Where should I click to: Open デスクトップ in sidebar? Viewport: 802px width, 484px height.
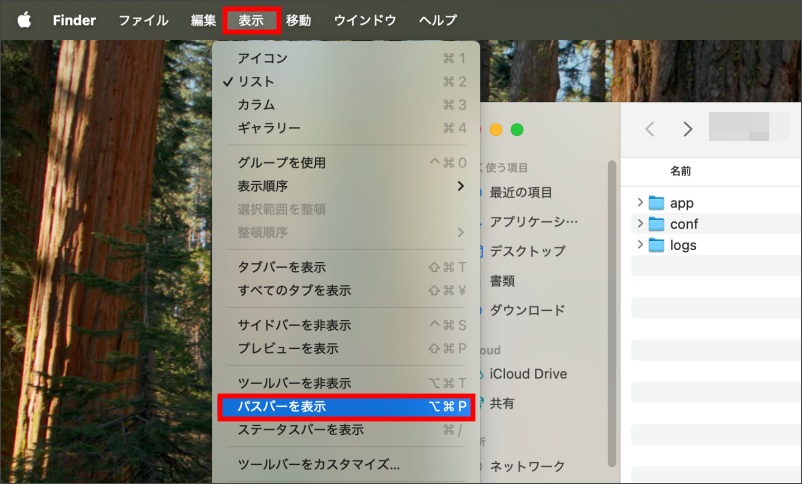[x=527, y=251]
